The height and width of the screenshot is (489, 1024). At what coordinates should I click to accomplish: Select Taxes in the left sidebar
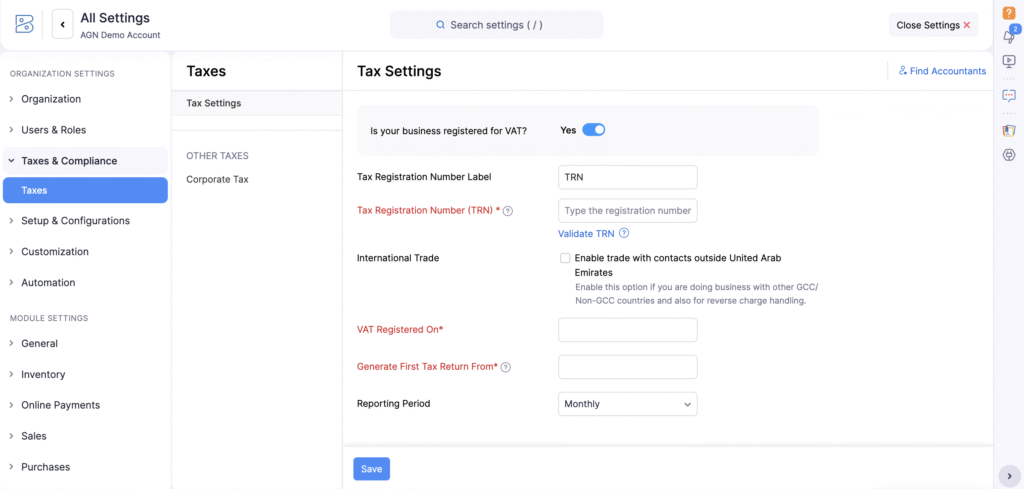pyautogui.click(x=85, y=190)
